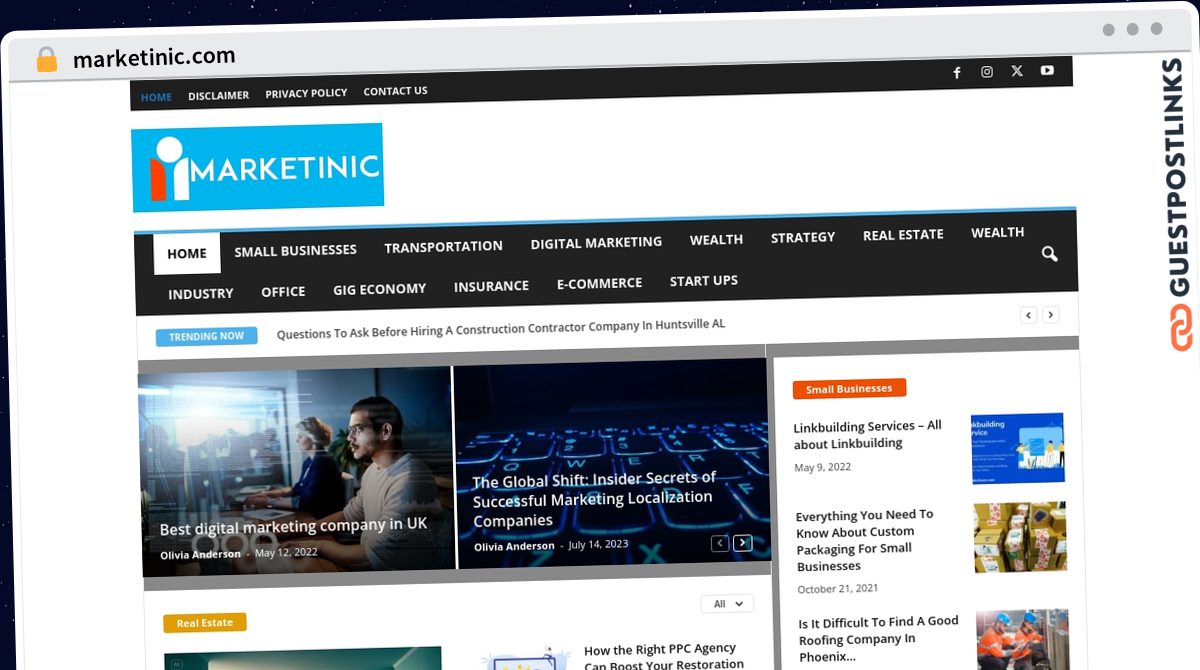Open Digital Marketing menu item
Screen dimensions: 1200x670
[x=596, y=243]
